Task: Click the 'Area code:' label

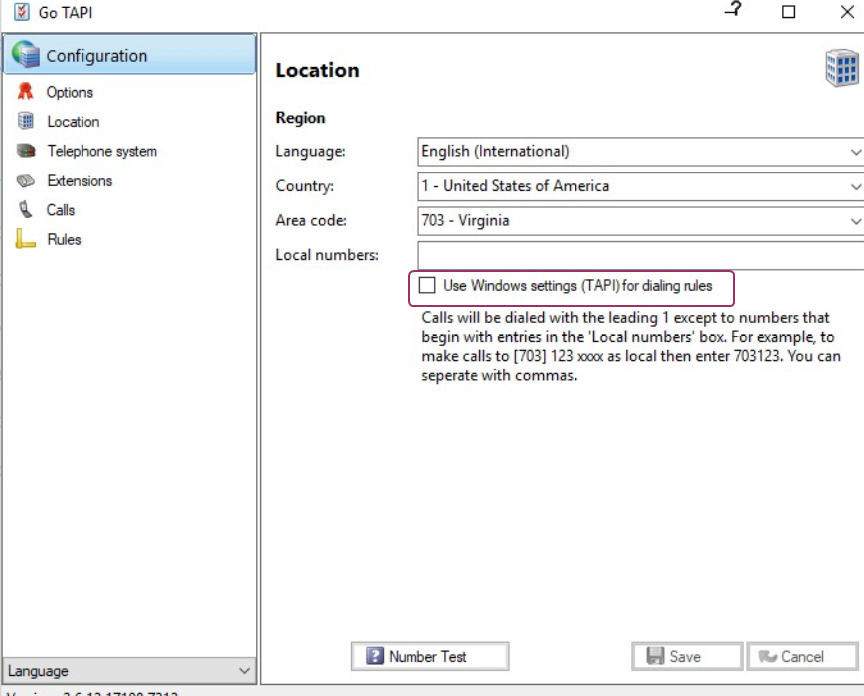Action: (x=311, y=220)
